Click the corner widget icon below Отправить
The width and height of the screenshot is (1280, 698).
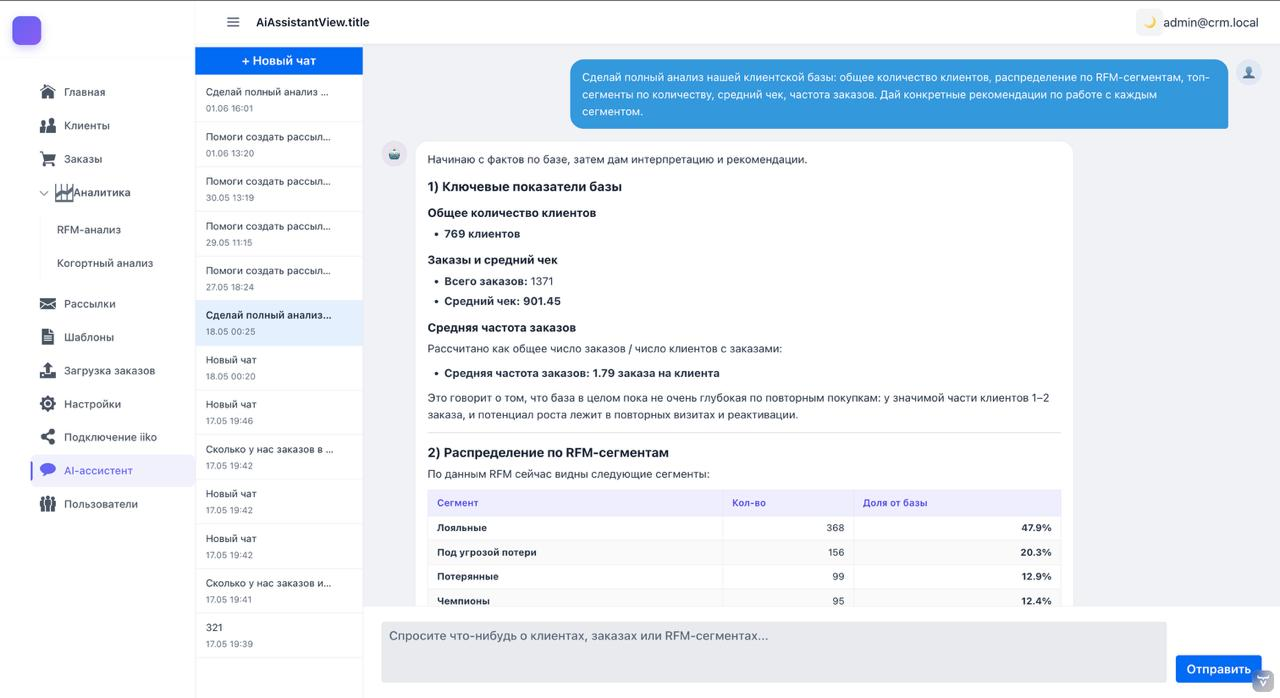click(x=1264, y=682)
